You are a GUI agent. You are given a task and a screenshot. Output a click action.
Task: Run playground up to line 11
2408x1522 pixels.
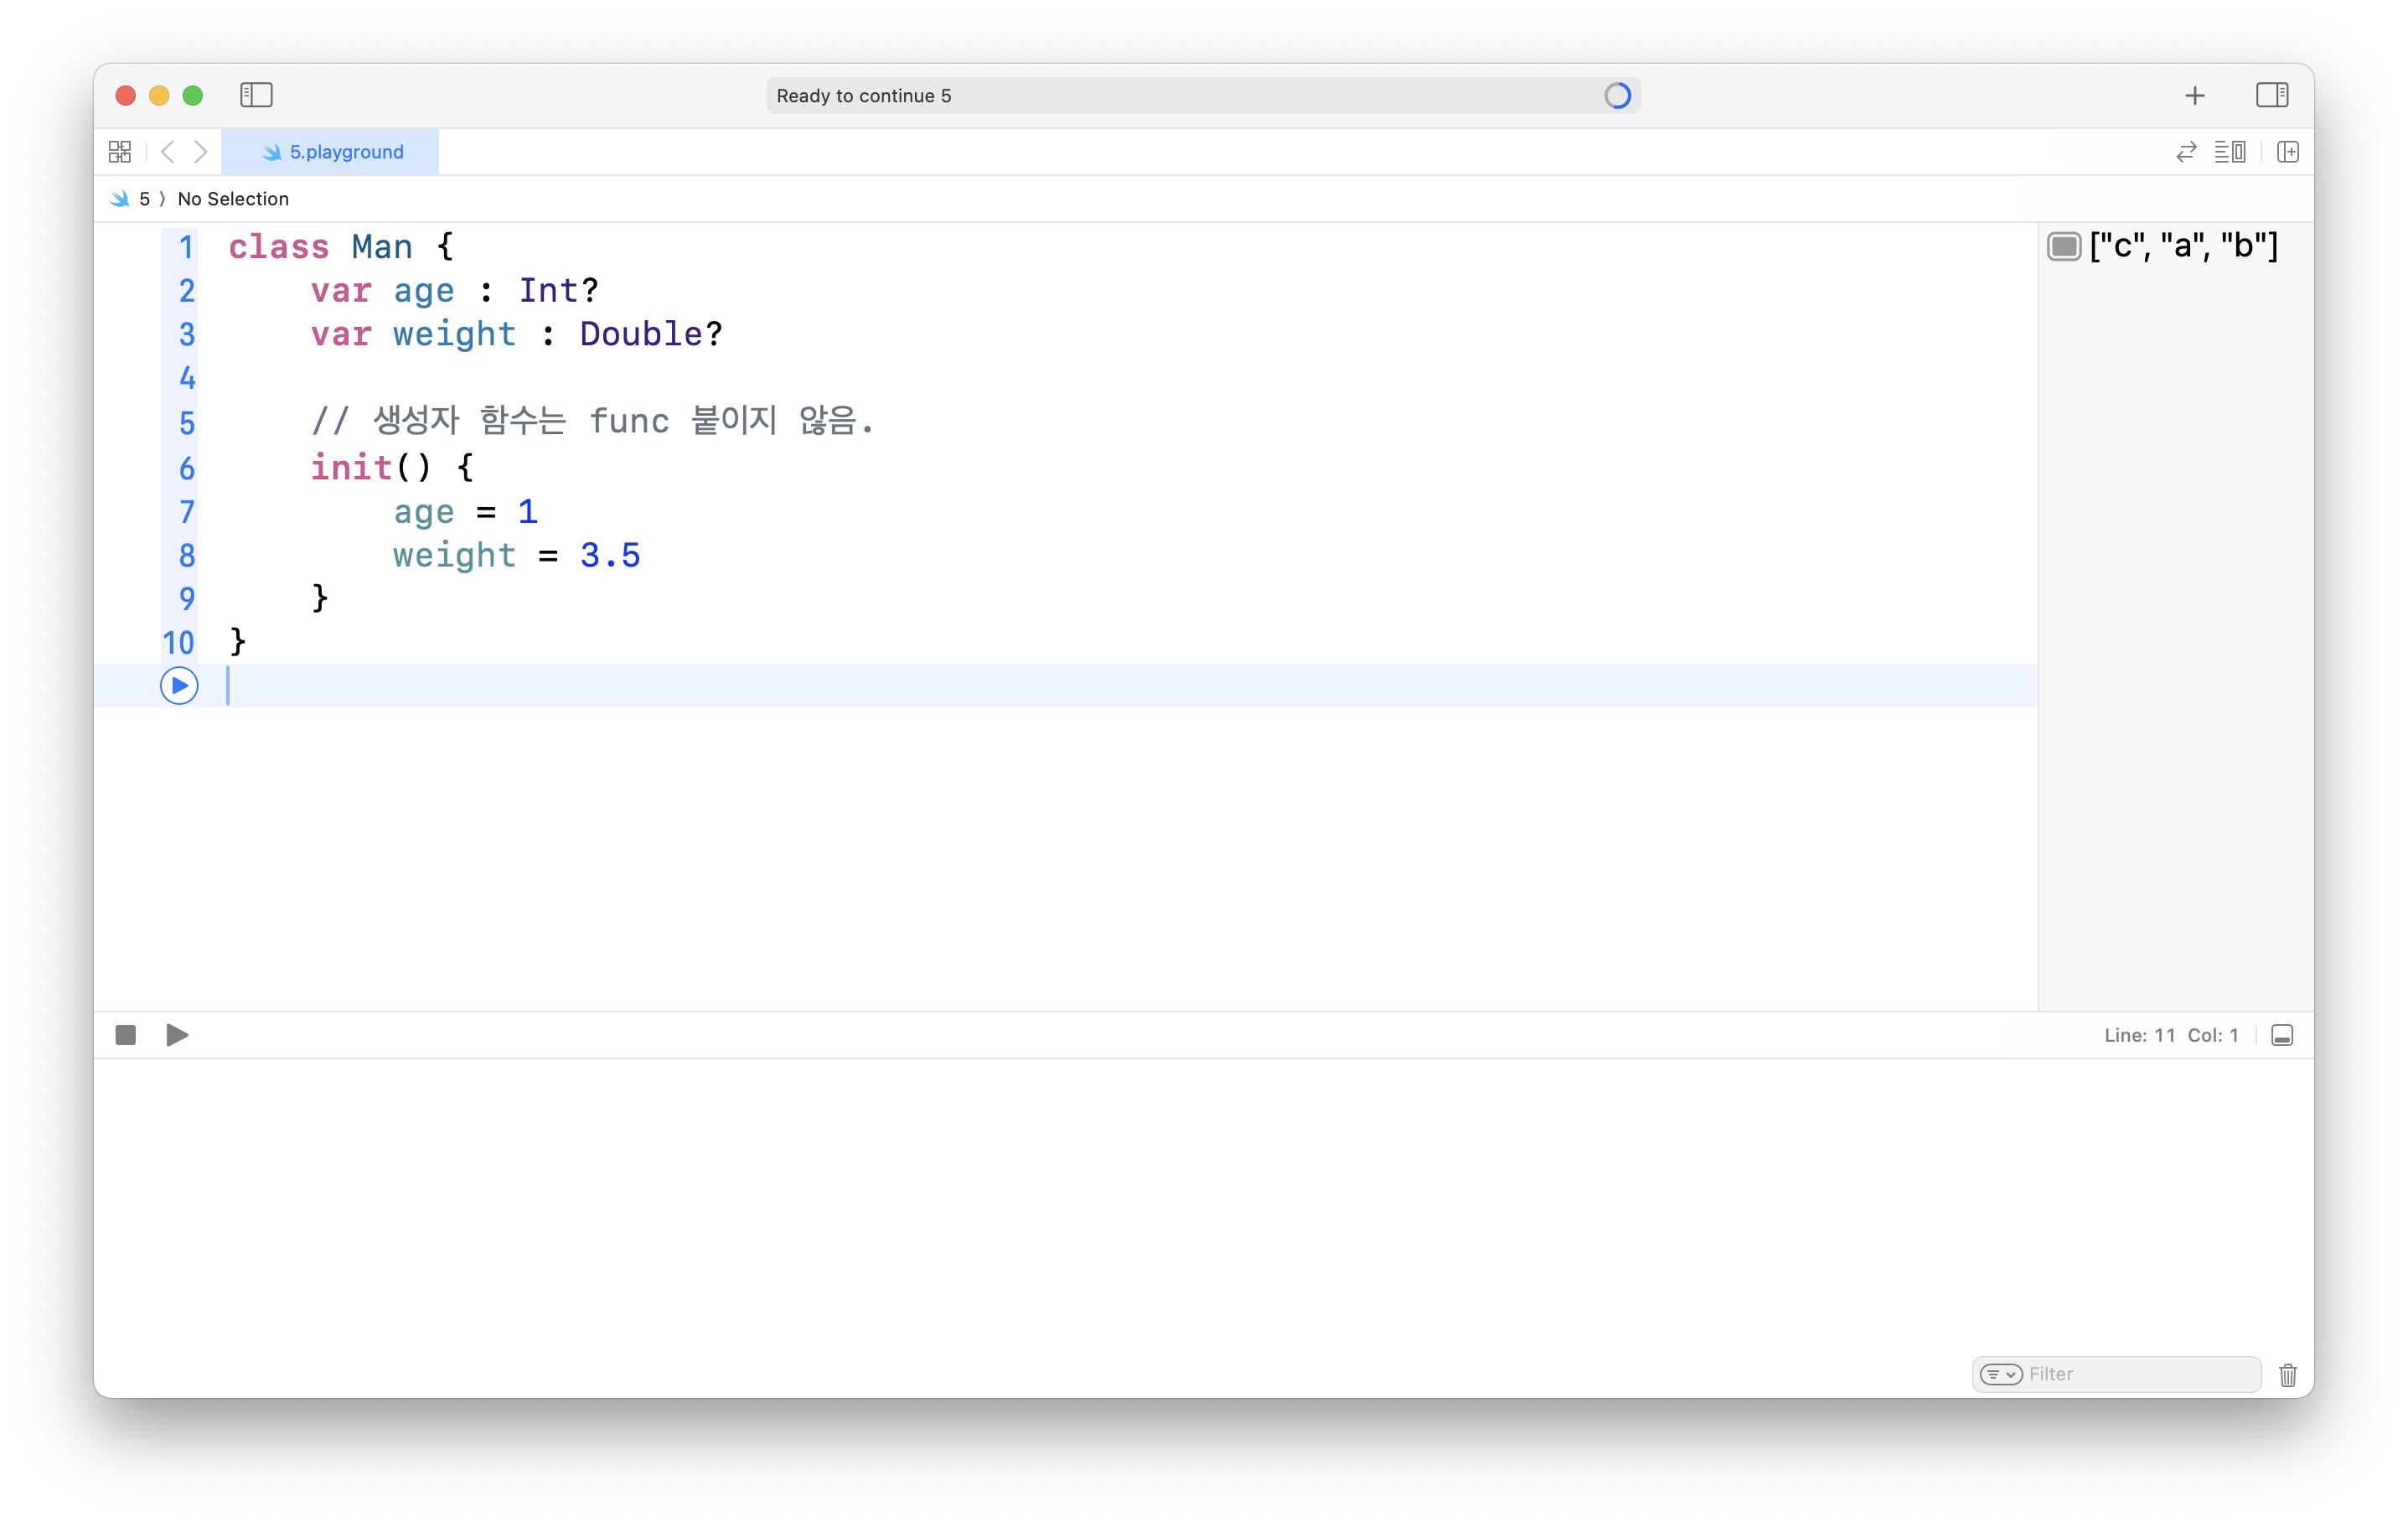179,686
